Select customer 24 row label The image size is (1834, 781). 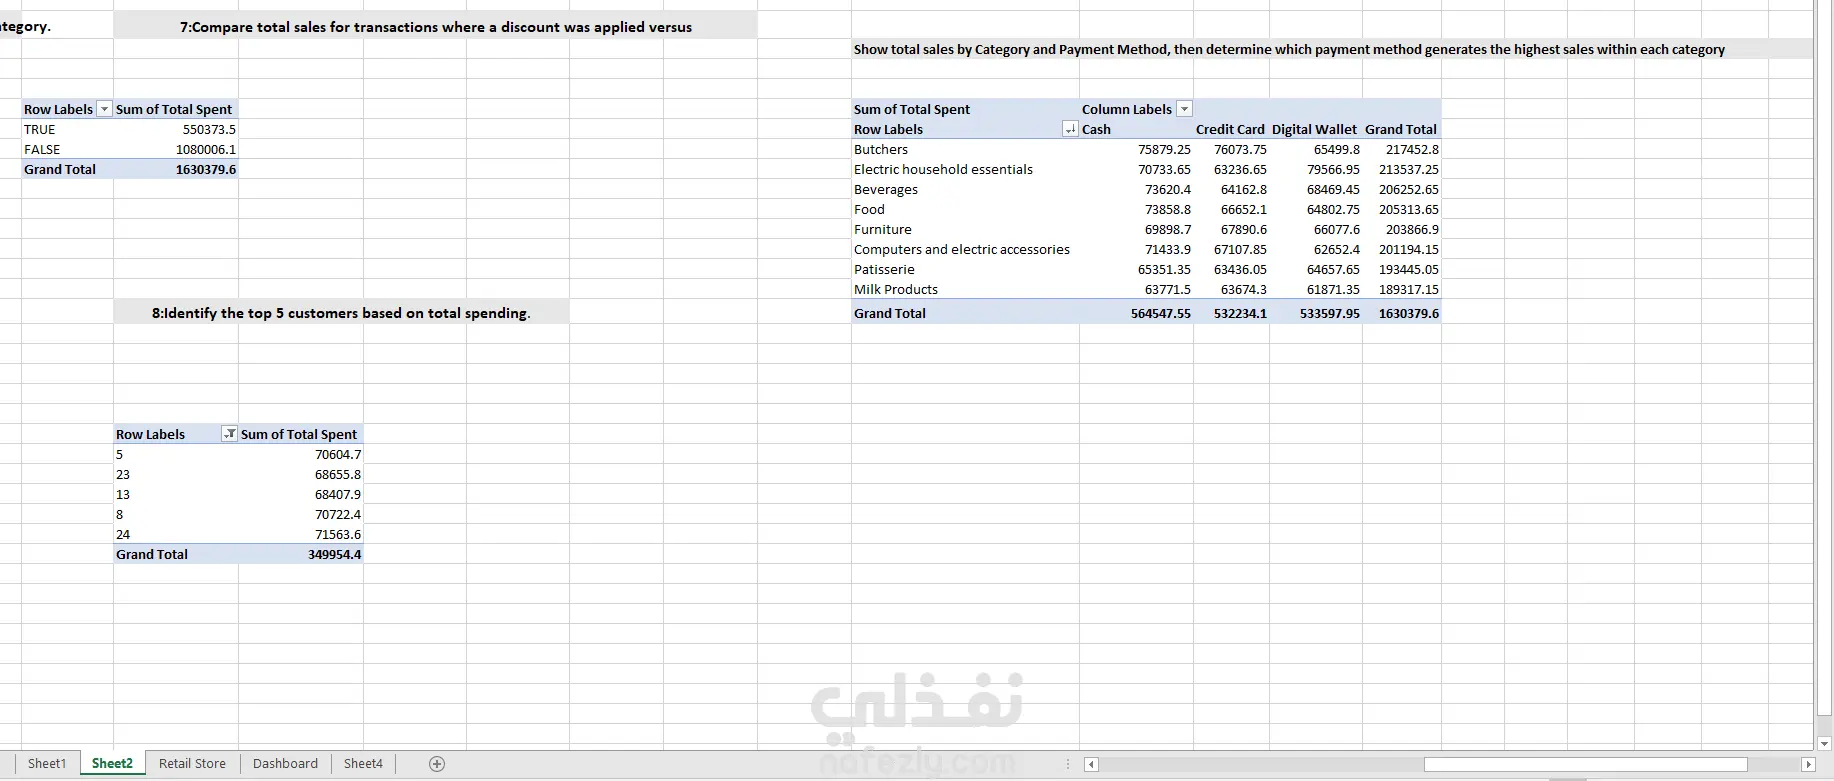(176, 534)
